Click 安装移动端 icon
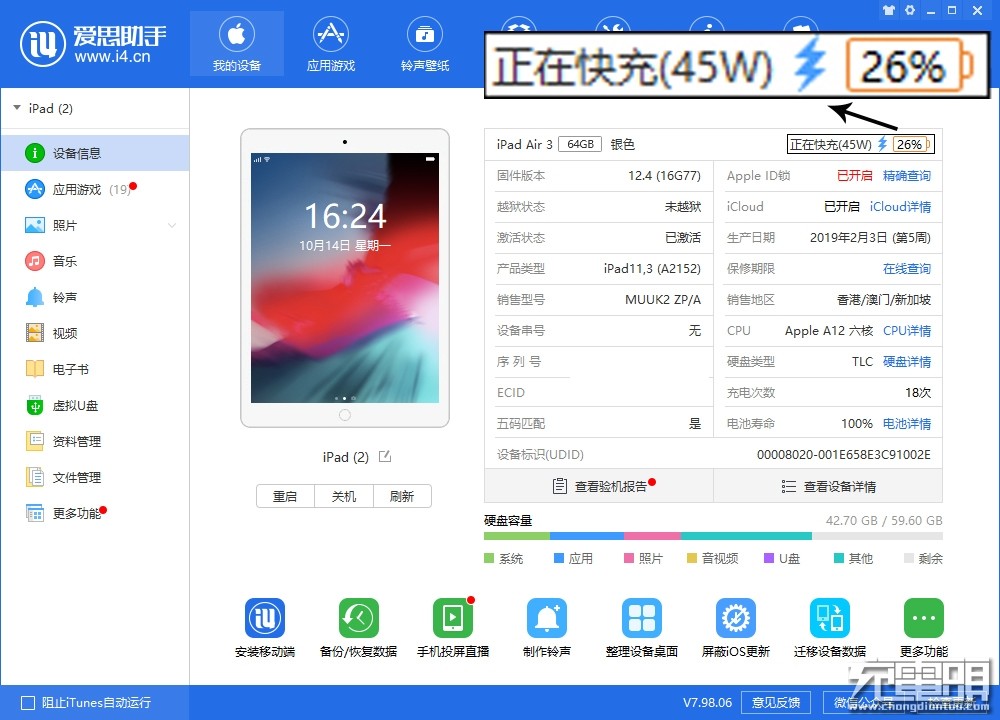Viewport: 1000px width, 720px height. coord(265,617)
